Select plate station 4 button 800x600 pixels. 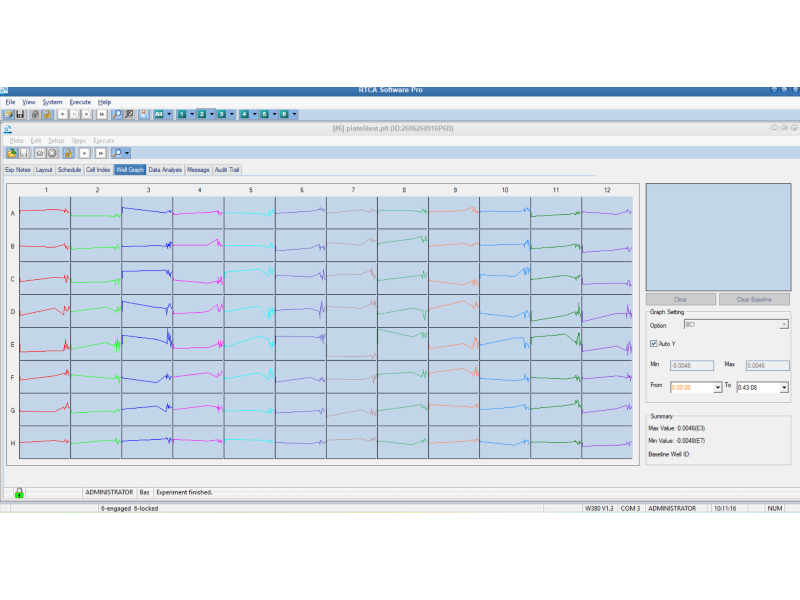244,114
